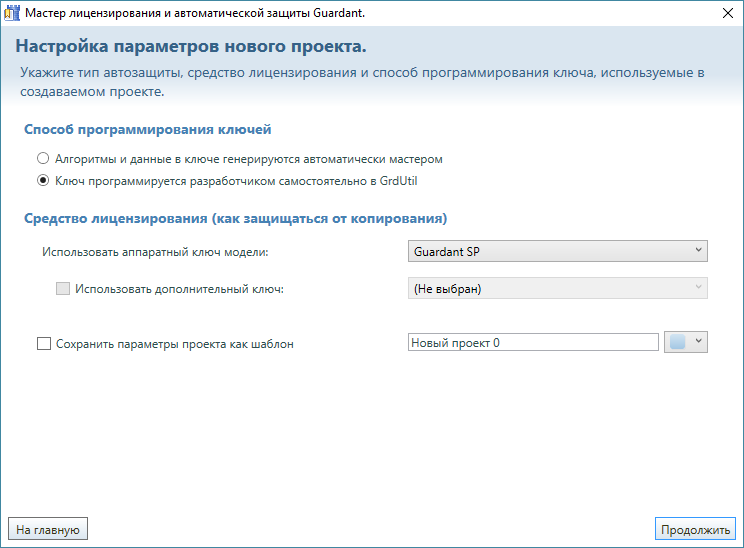Image resolution: width=744 pixels, height=548 pixels.
Task: Expand the arrow beside the color swatch
Action: [x=699, y=342]
